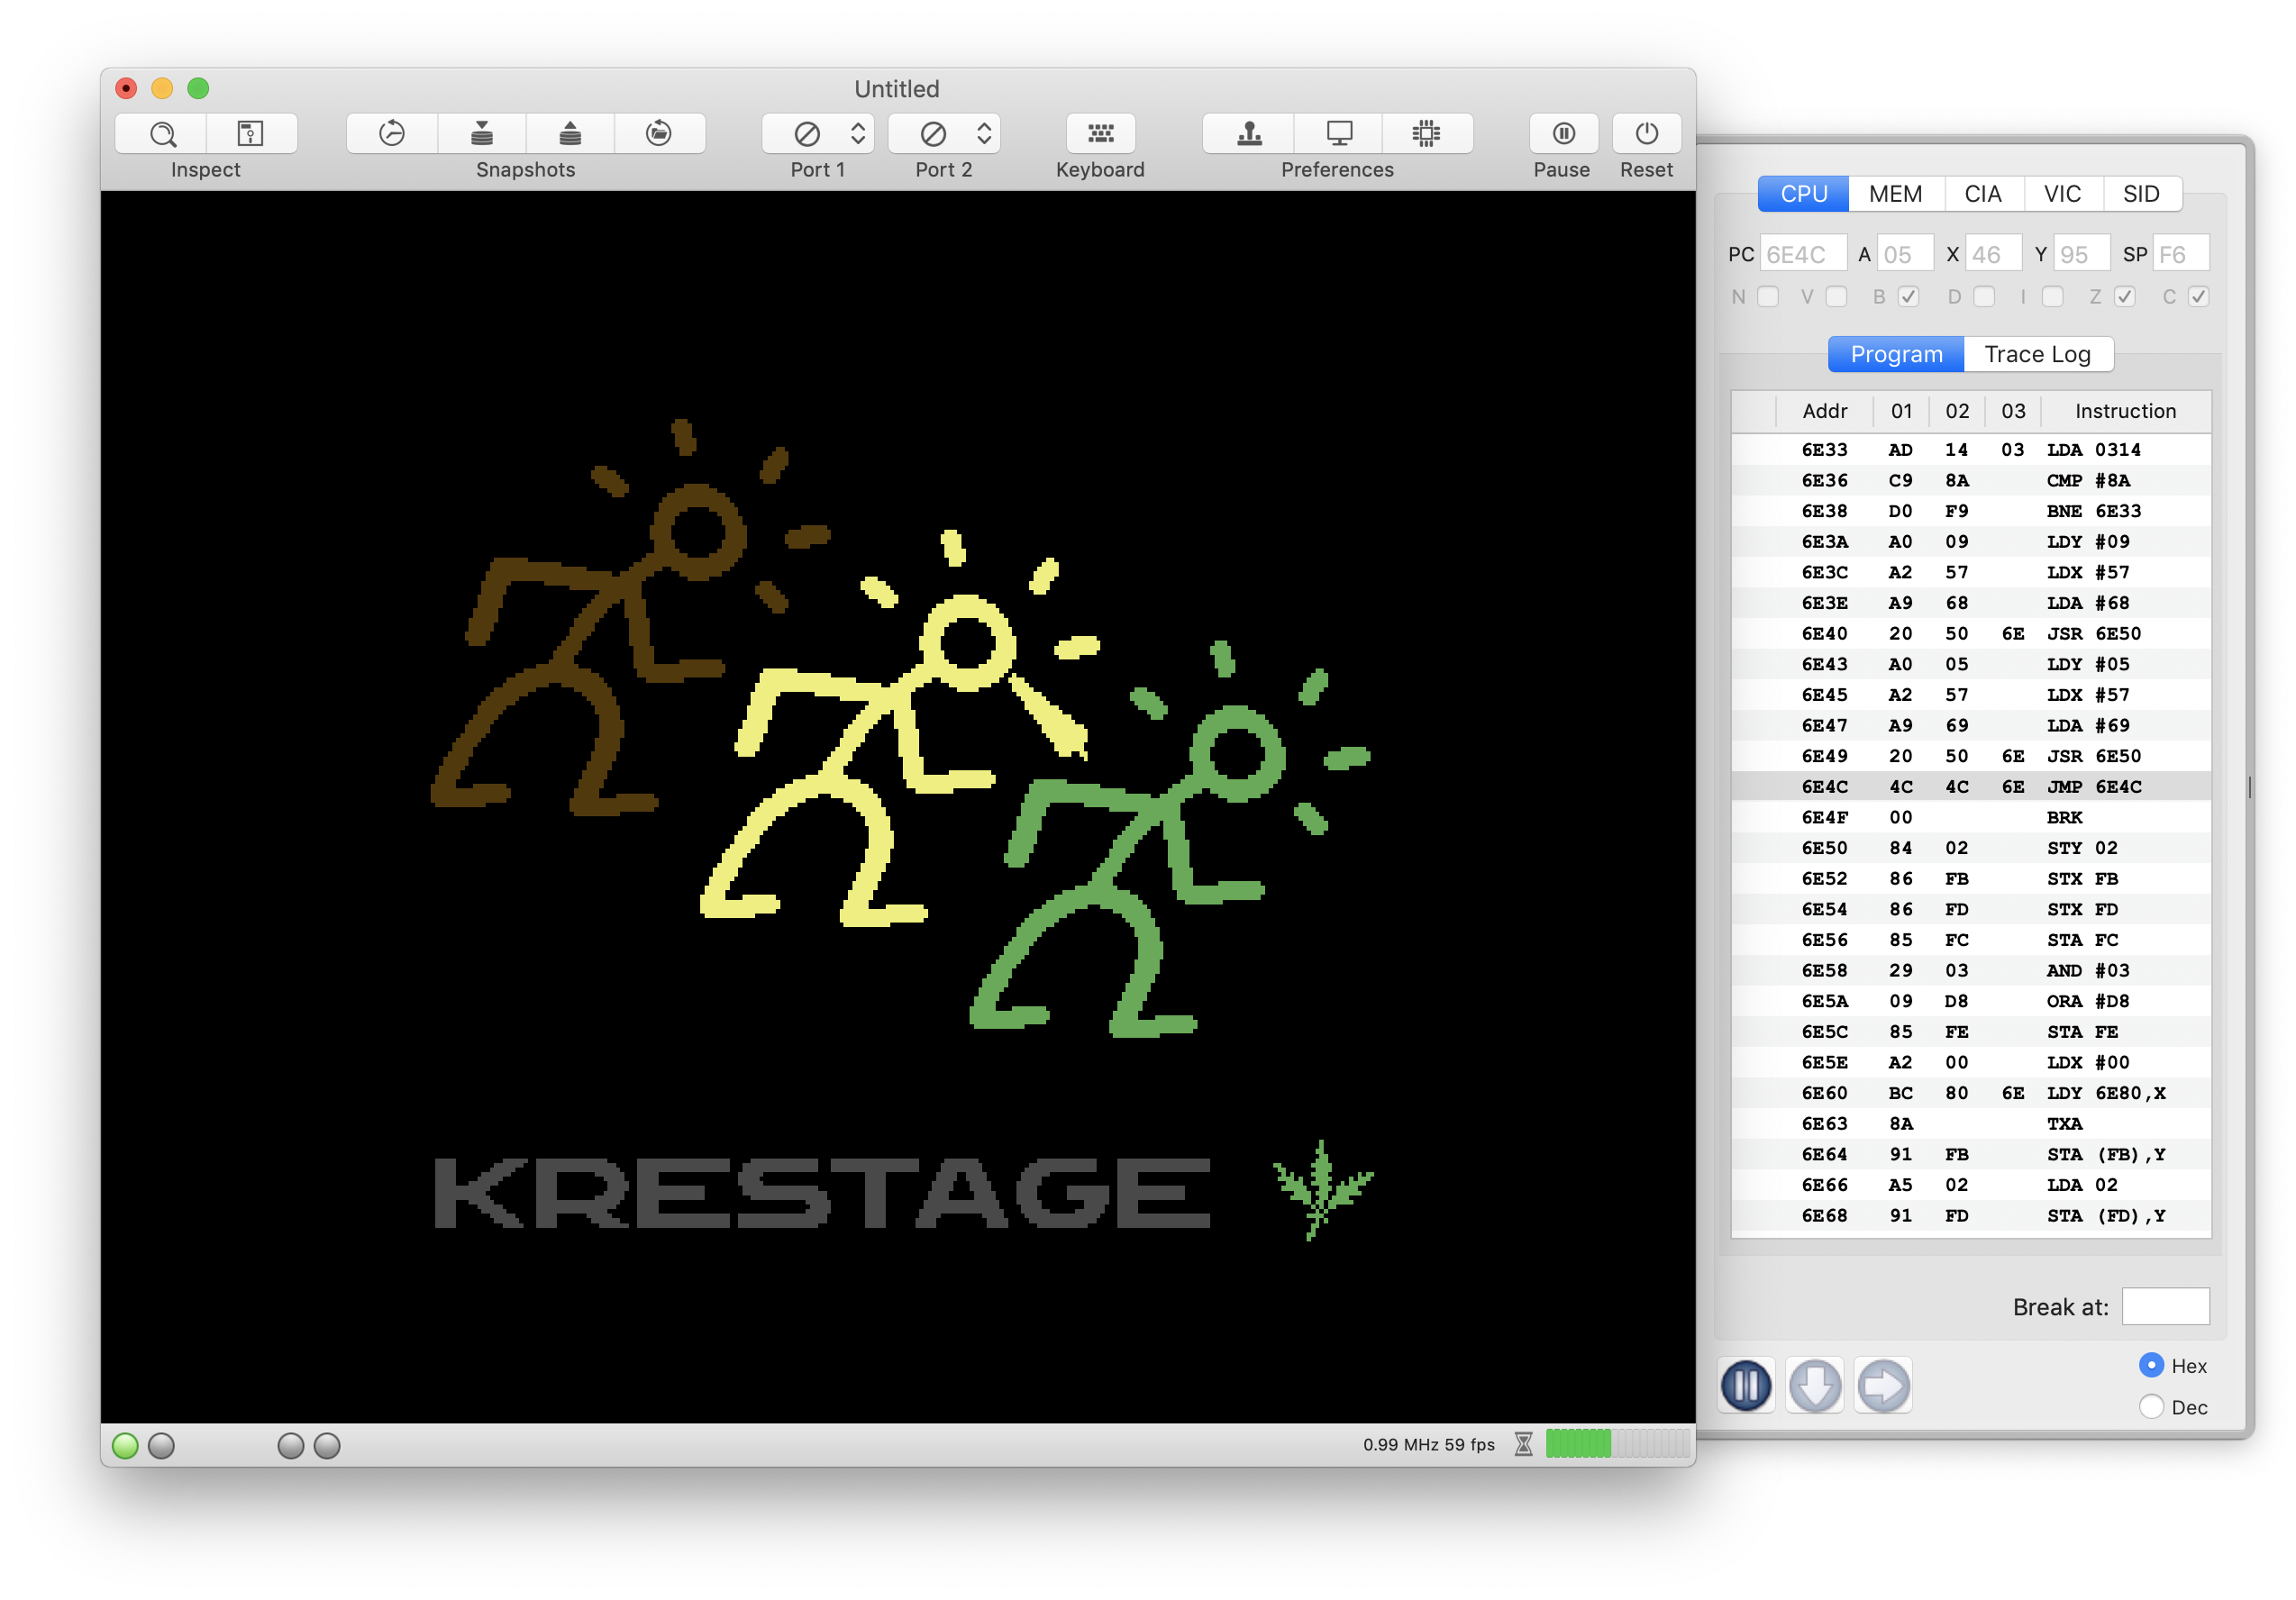The width and height of the screenshot is (2296, 1600).
Task: Click the X register field
Action: tap(1993, 254)
